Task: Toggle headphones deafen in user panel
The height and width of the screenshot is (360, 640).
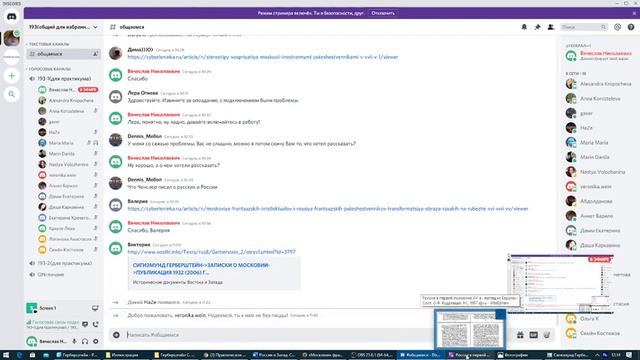Action: (85, 341)
